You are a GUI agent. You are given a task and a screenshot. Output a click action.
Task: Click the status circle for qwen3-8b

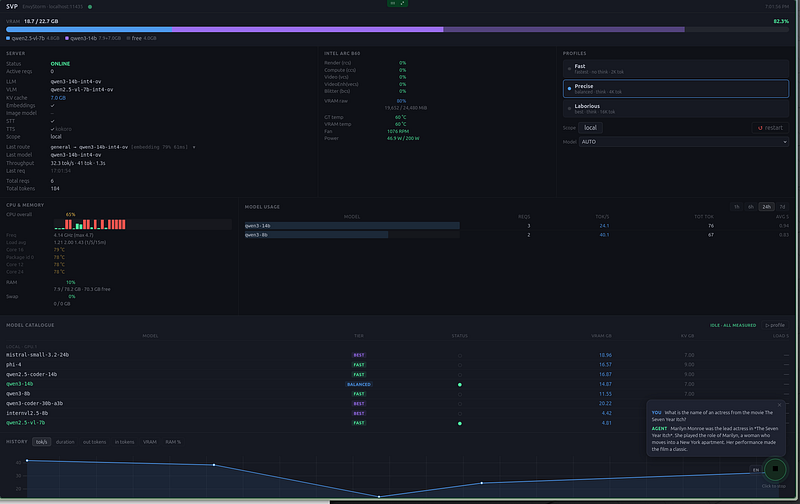point(460,394)
